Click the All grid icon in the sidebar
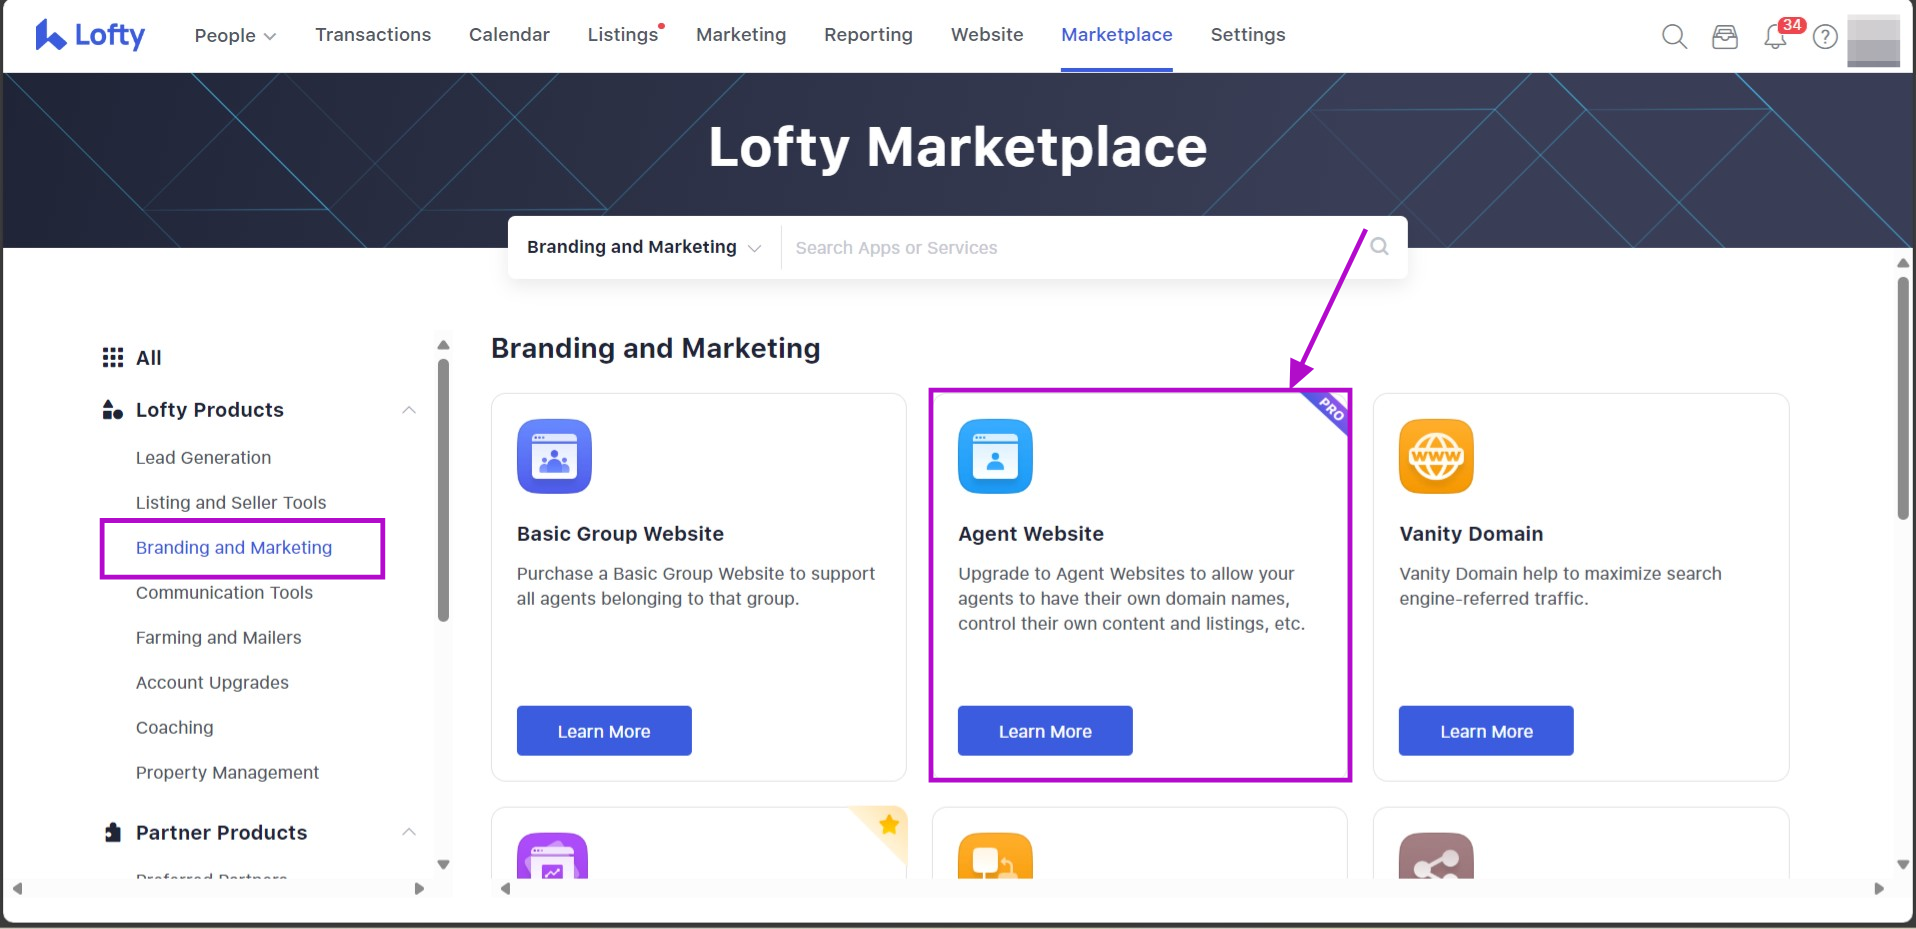Image resolution: width=1916 pixels, height=929 pixels. [113, 358]
